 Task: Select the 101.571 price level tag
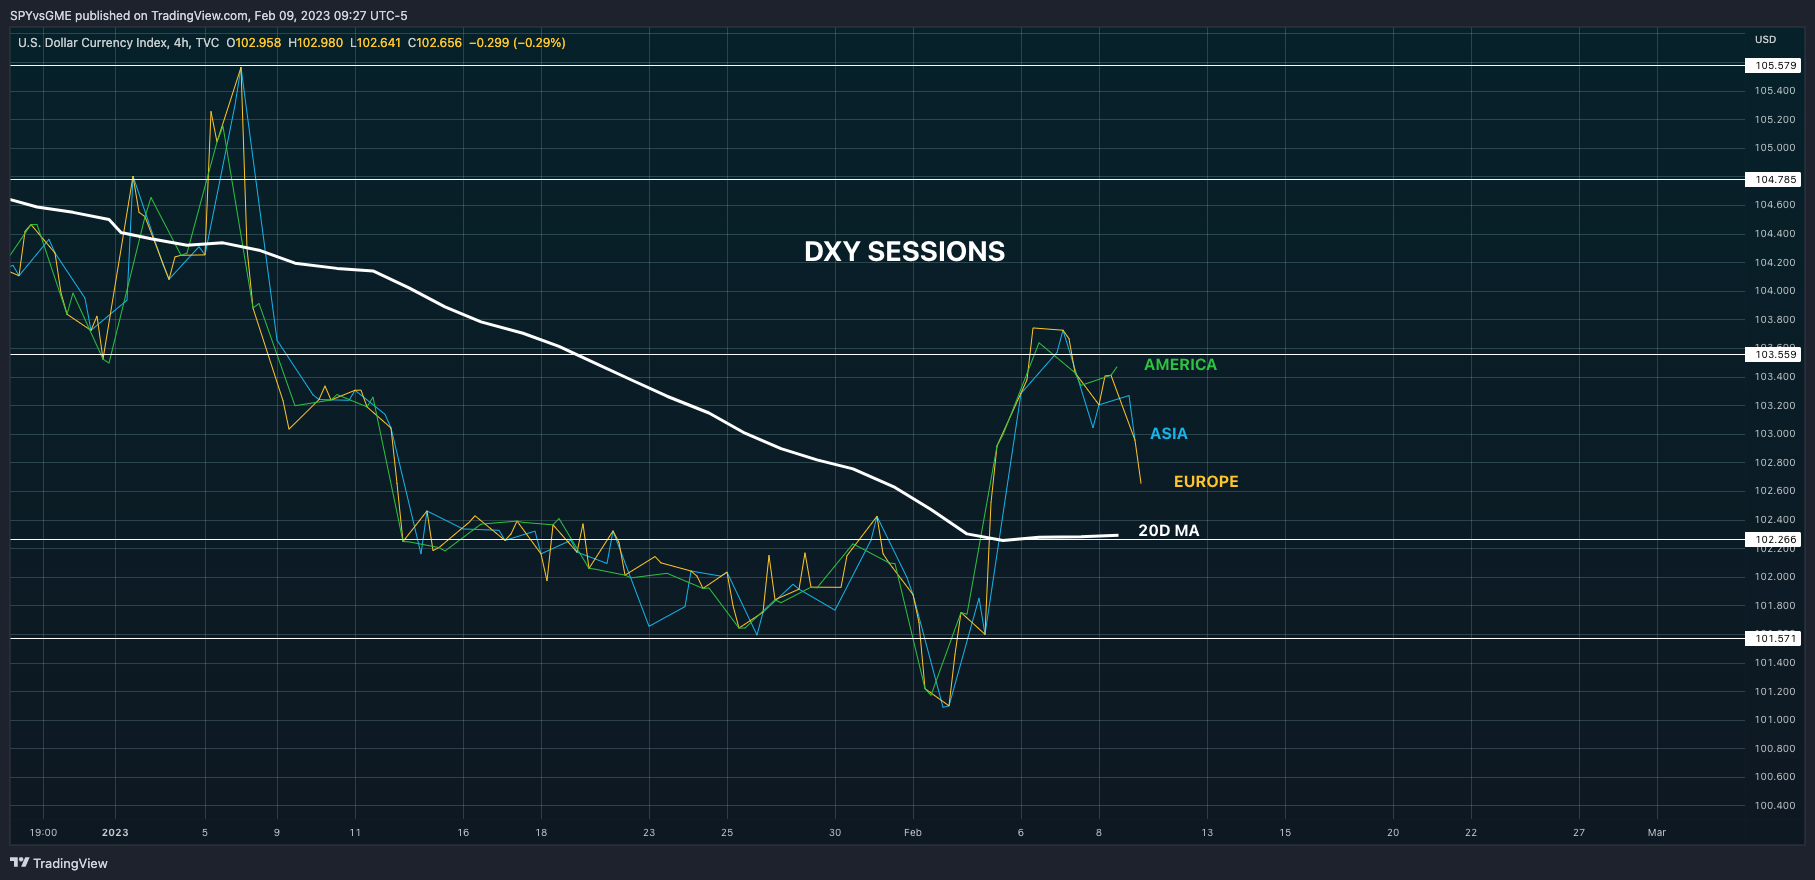(1773, 638)
